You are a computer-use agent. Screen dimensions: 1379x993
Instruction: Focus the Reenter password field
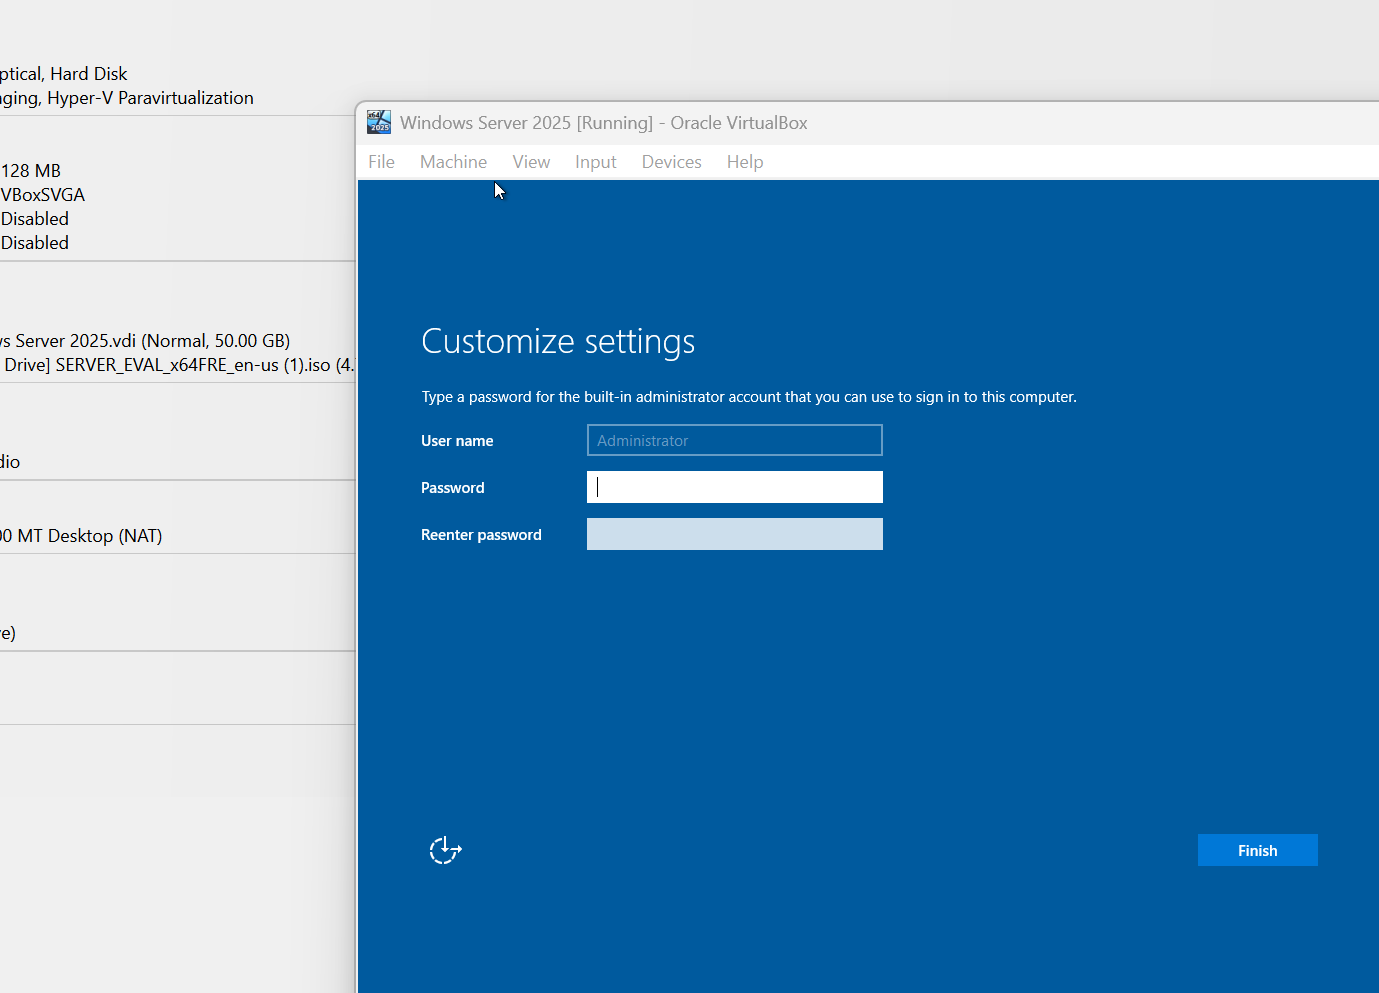click(735, 534)
